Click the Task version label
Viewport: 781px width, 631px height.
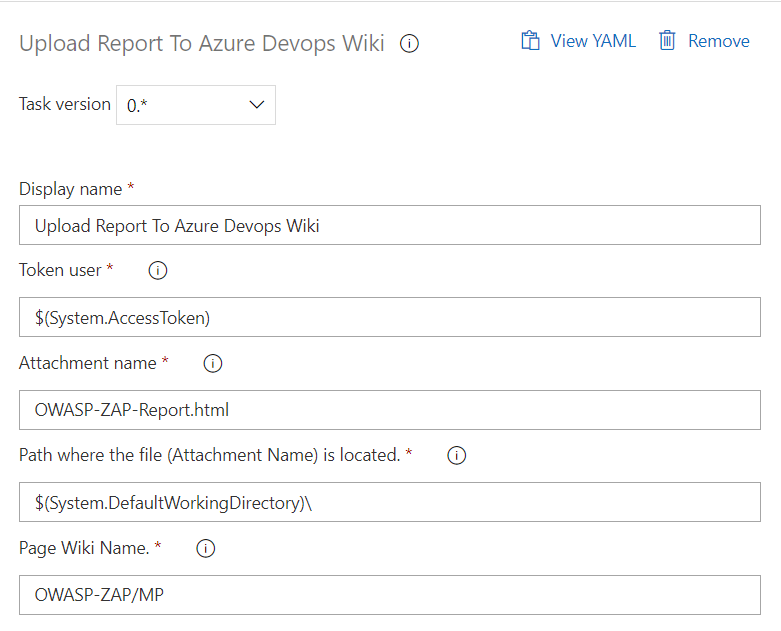click(x=65, y=104)
